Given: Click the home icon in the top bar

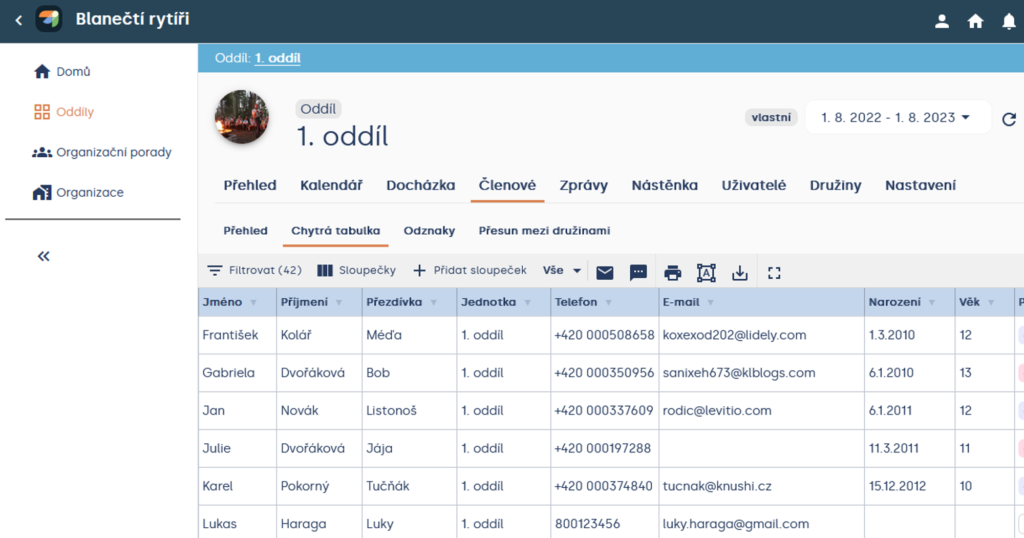Looking at the screenshot, I should (x=975, y=22).
